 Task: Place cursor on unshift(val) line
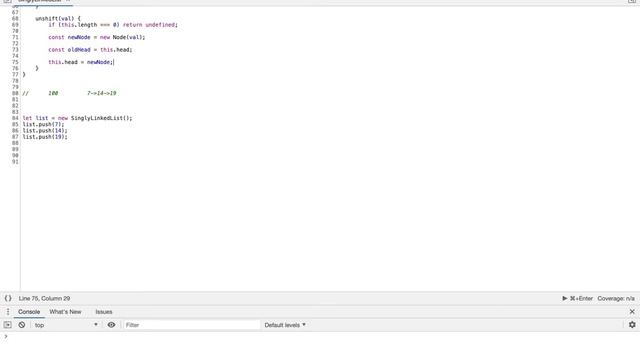click(x=58, y=19)
